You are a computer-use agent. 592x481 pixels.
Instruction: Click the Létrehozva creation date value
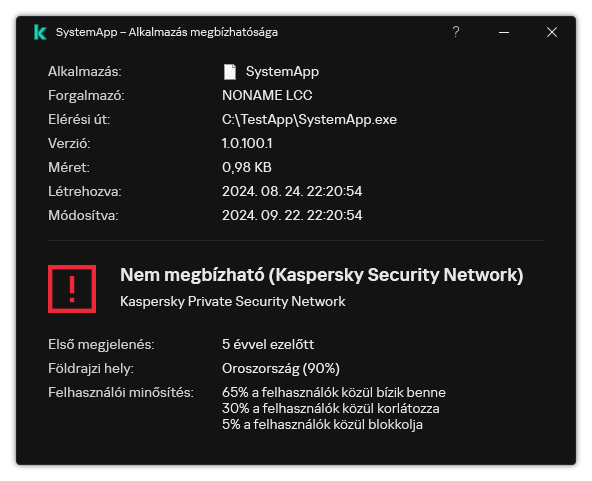coord(292,191)
